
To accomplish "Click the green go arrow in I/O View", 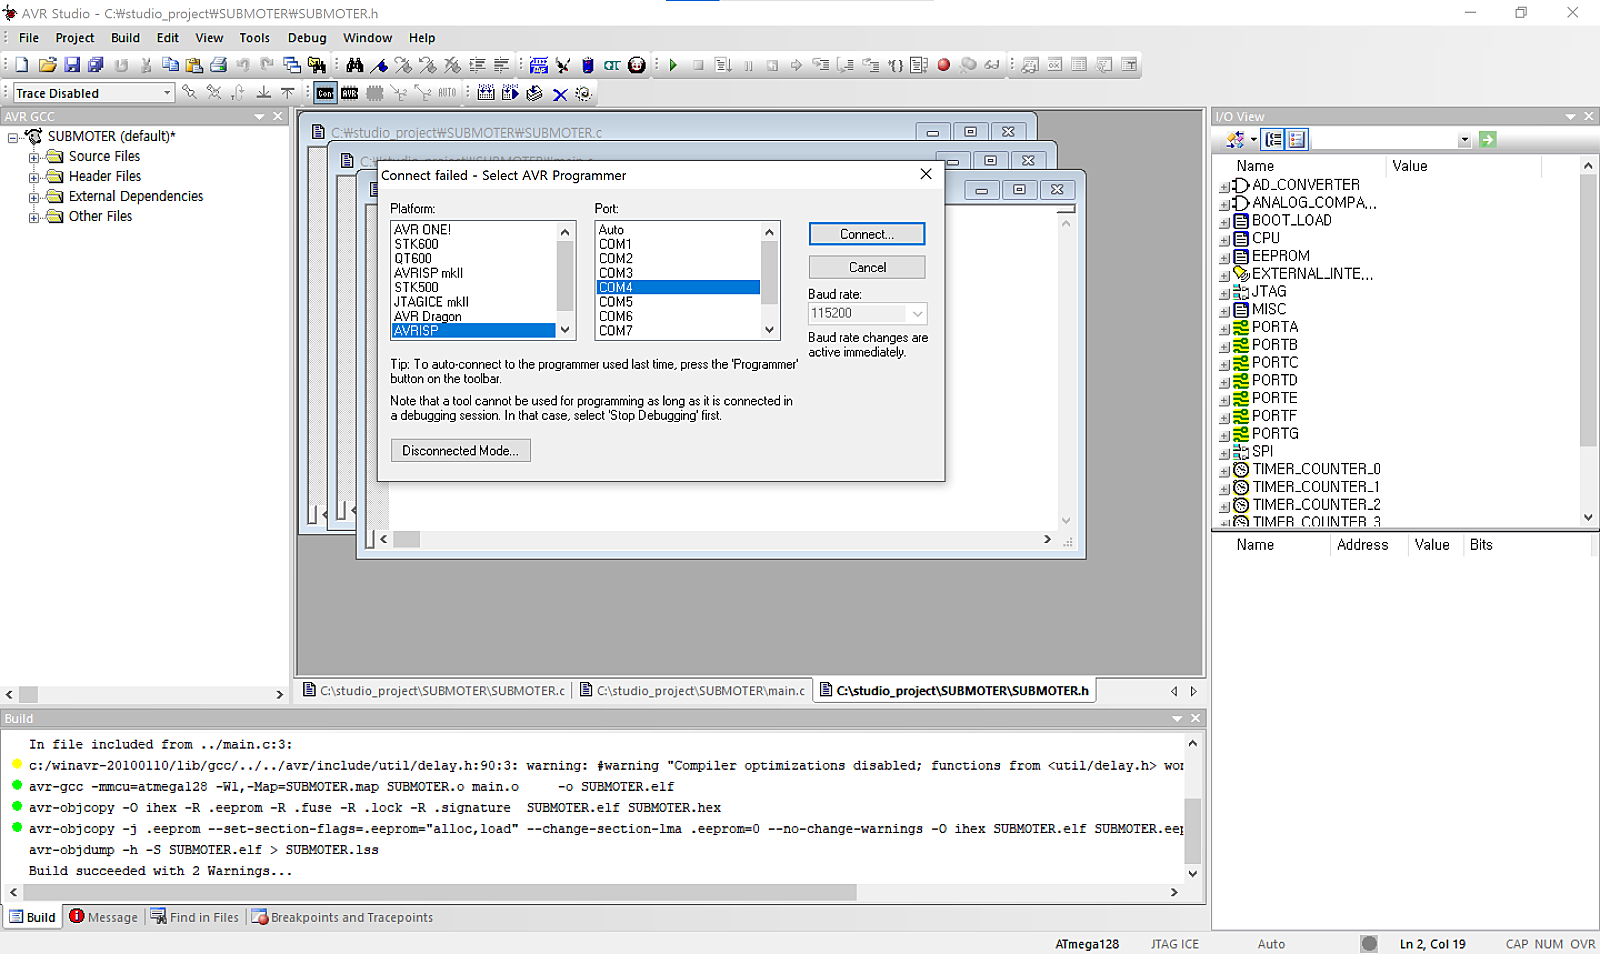I will tap(1487, 140).
